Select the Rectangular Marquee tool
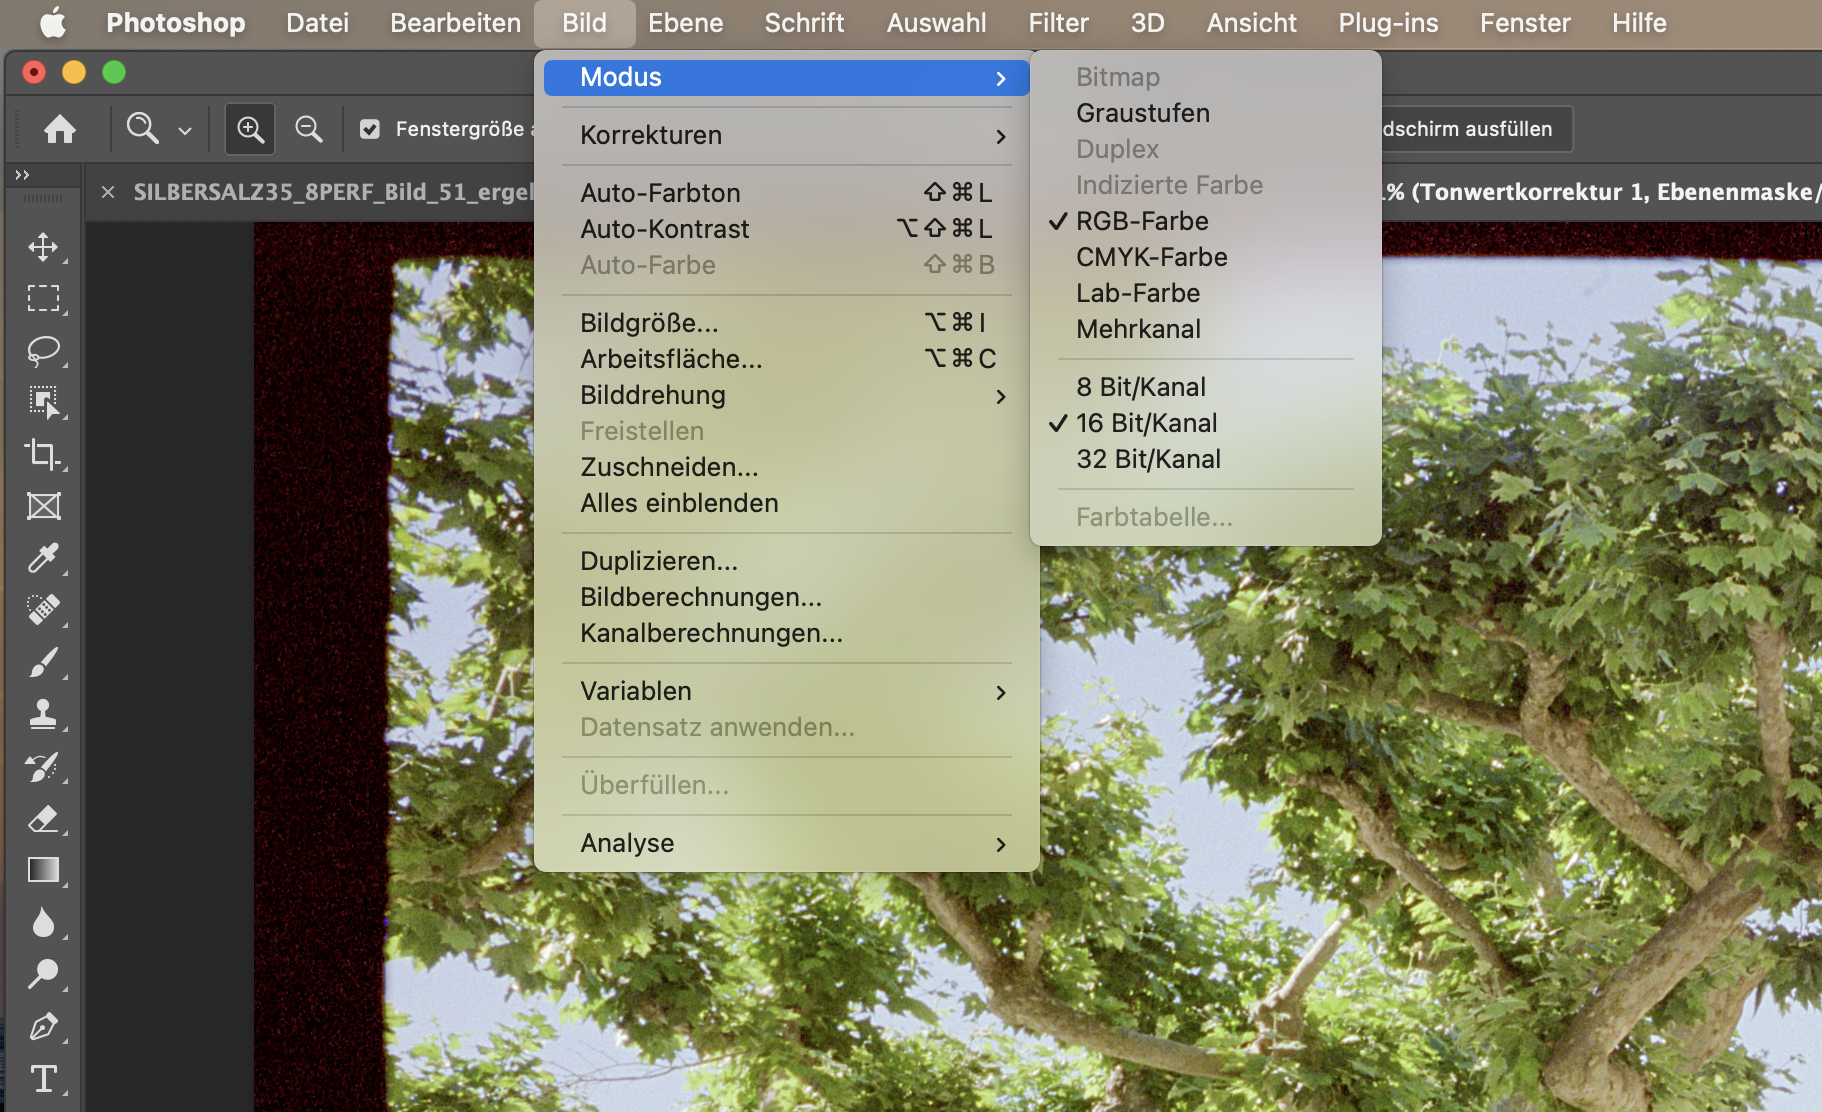The width and height of the screenshot is (1822, 1112). coord(43,299)
